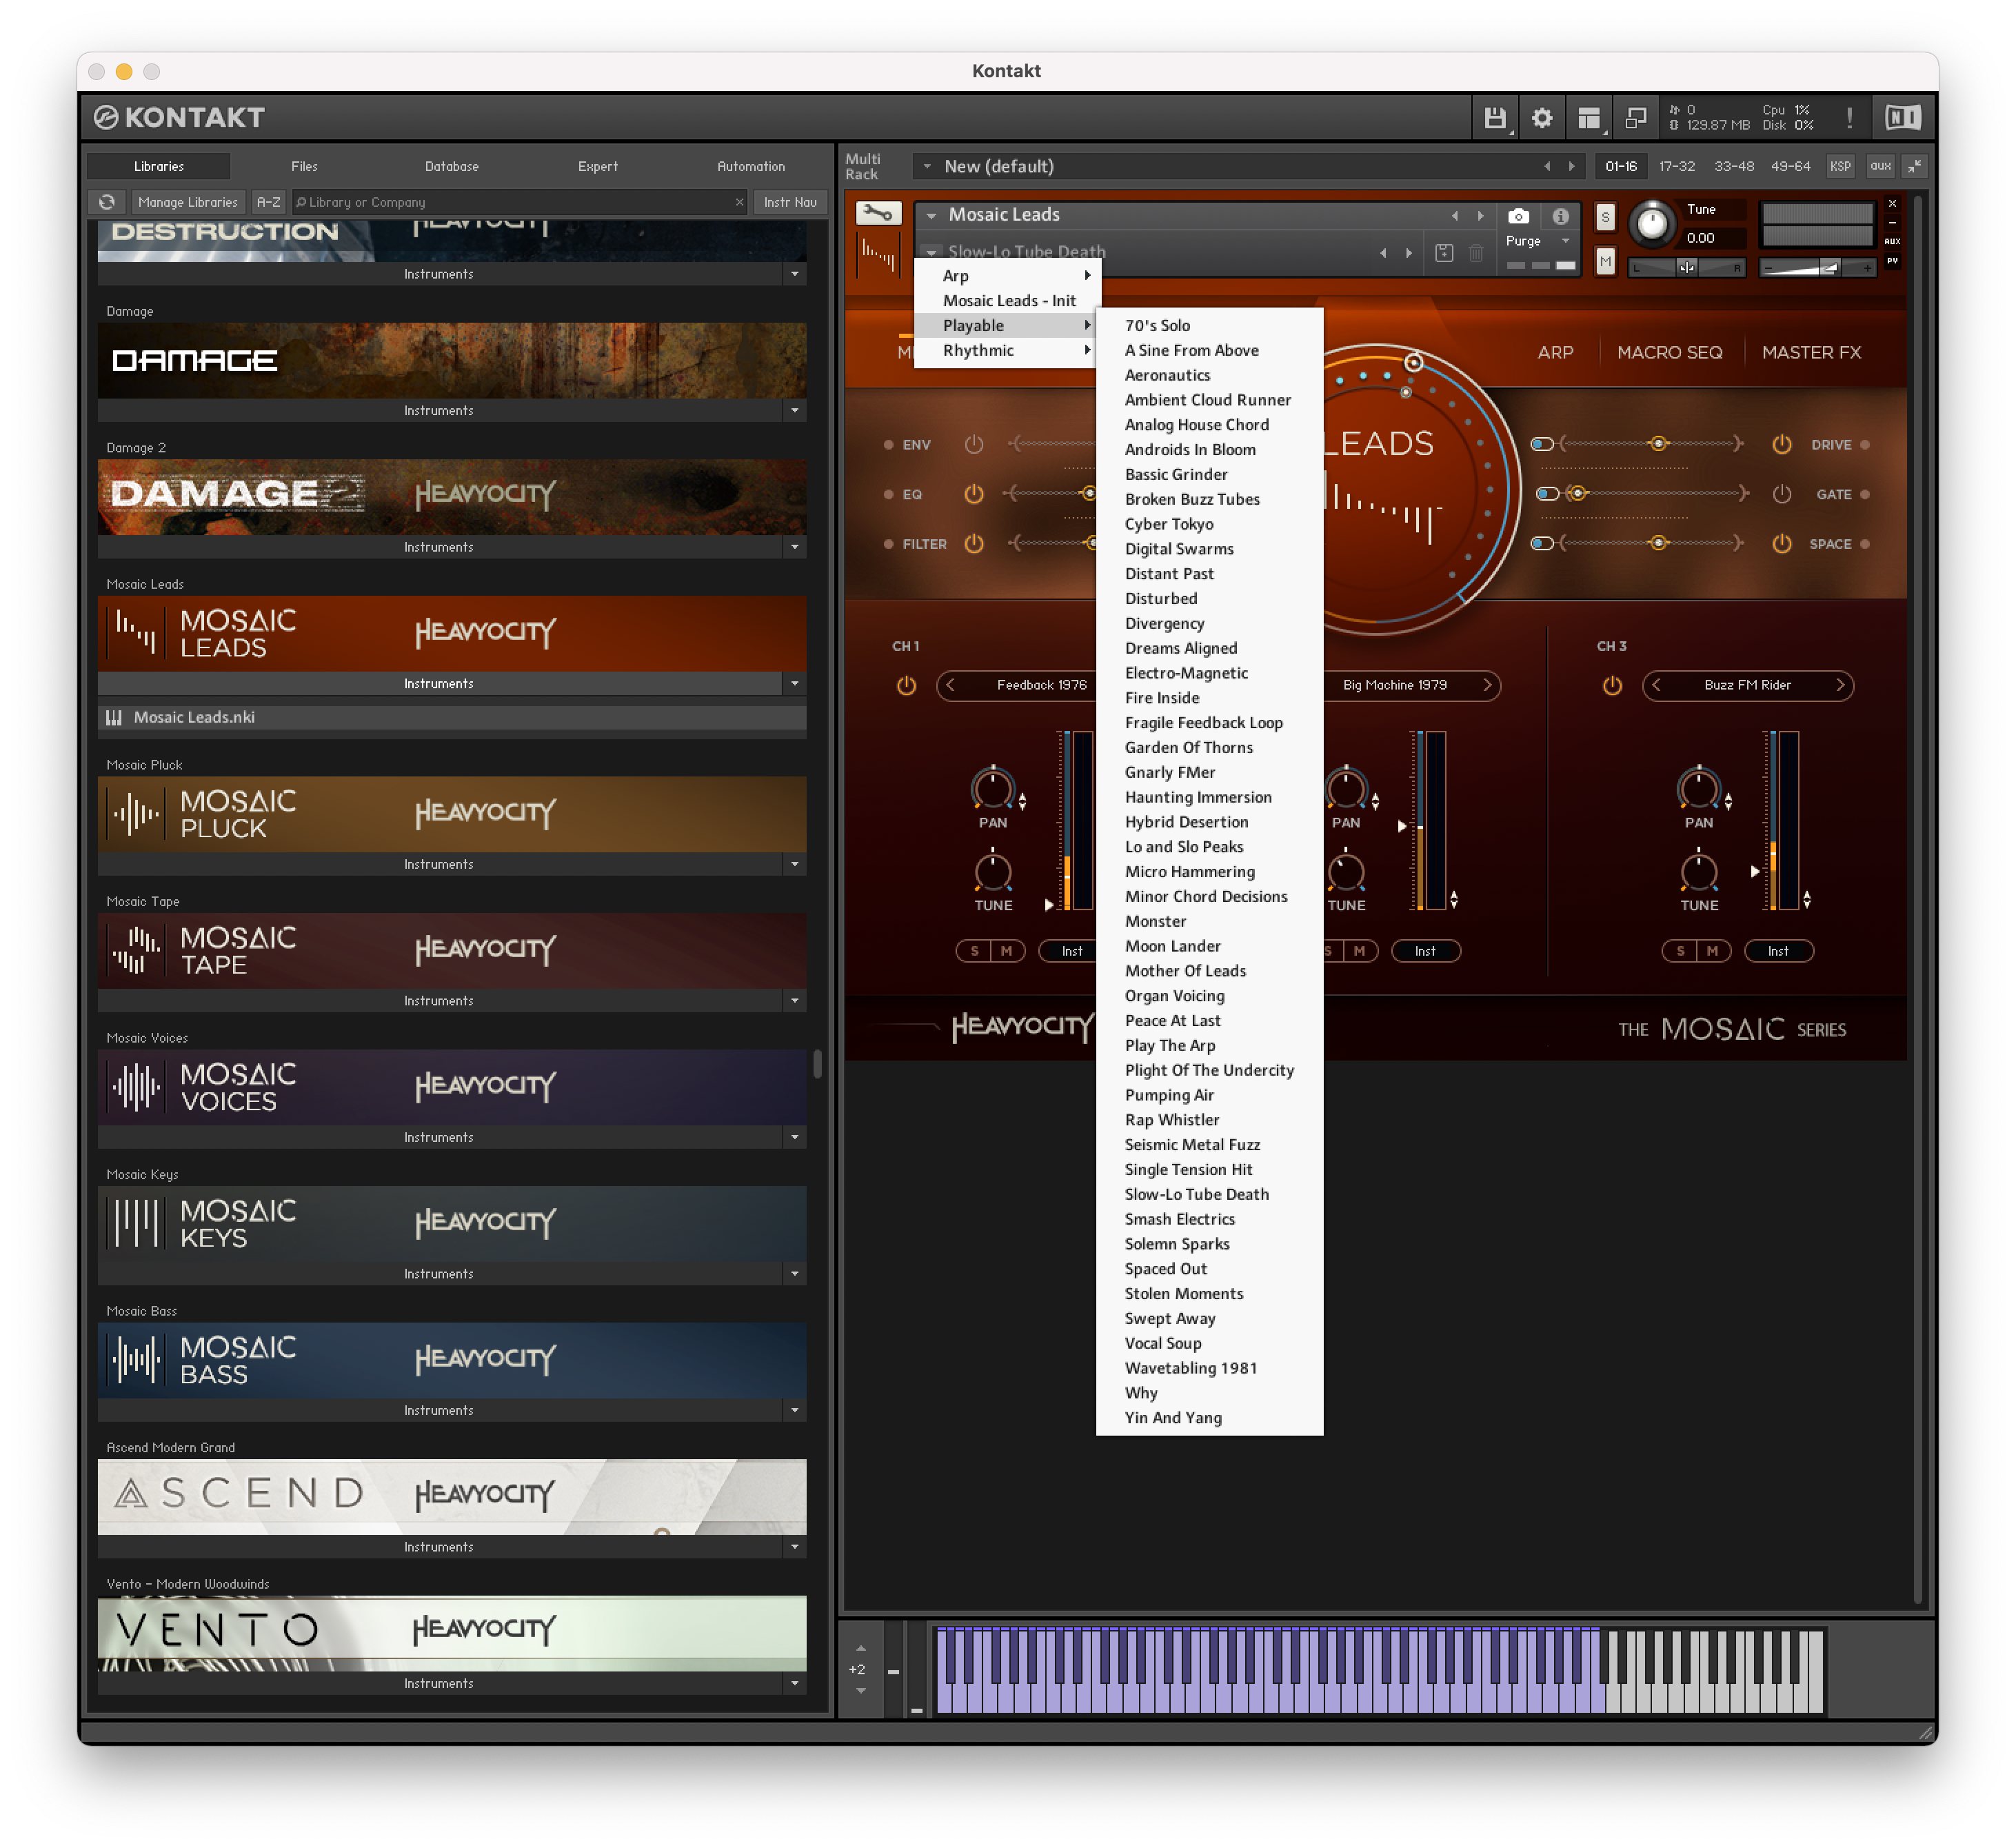Click the Native Instruments NI logo
Image resolution: width=2016 pixels, height=1848 pixels.
tap(1902, 118)
